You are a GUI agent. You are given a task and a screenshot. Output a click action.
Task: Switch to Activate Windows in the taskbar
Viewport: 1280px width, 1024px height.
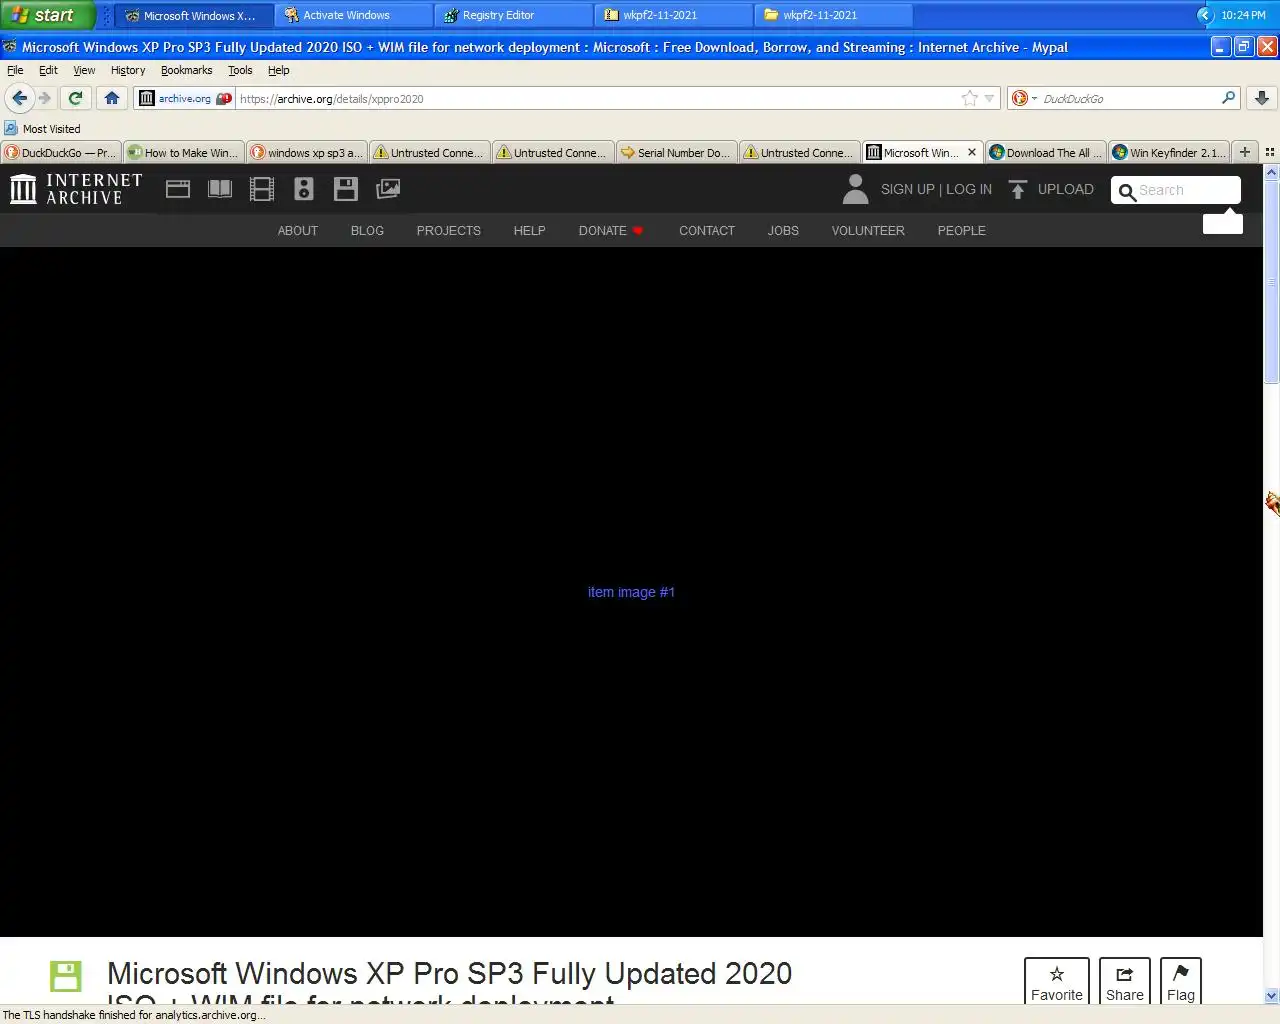[354, 15]
